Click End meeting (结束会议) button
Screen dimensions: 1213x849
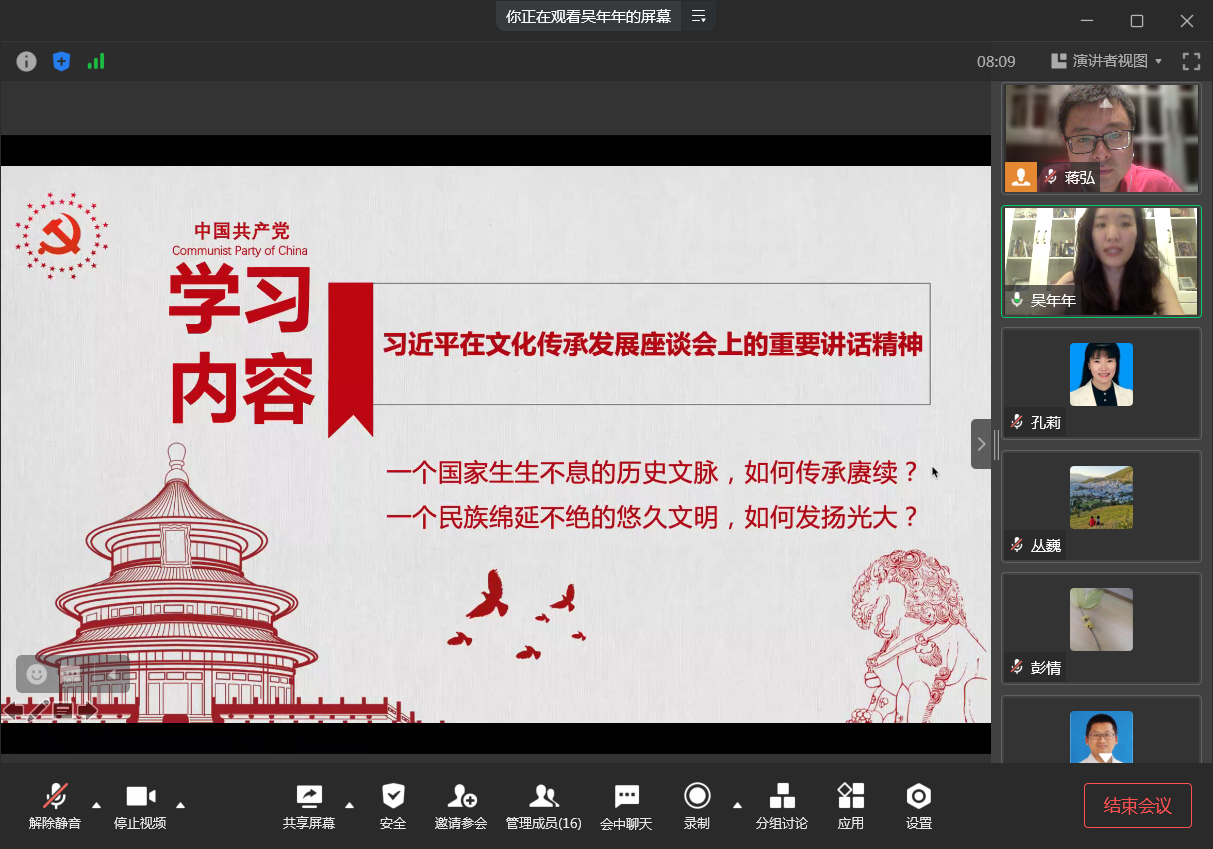1137,805
